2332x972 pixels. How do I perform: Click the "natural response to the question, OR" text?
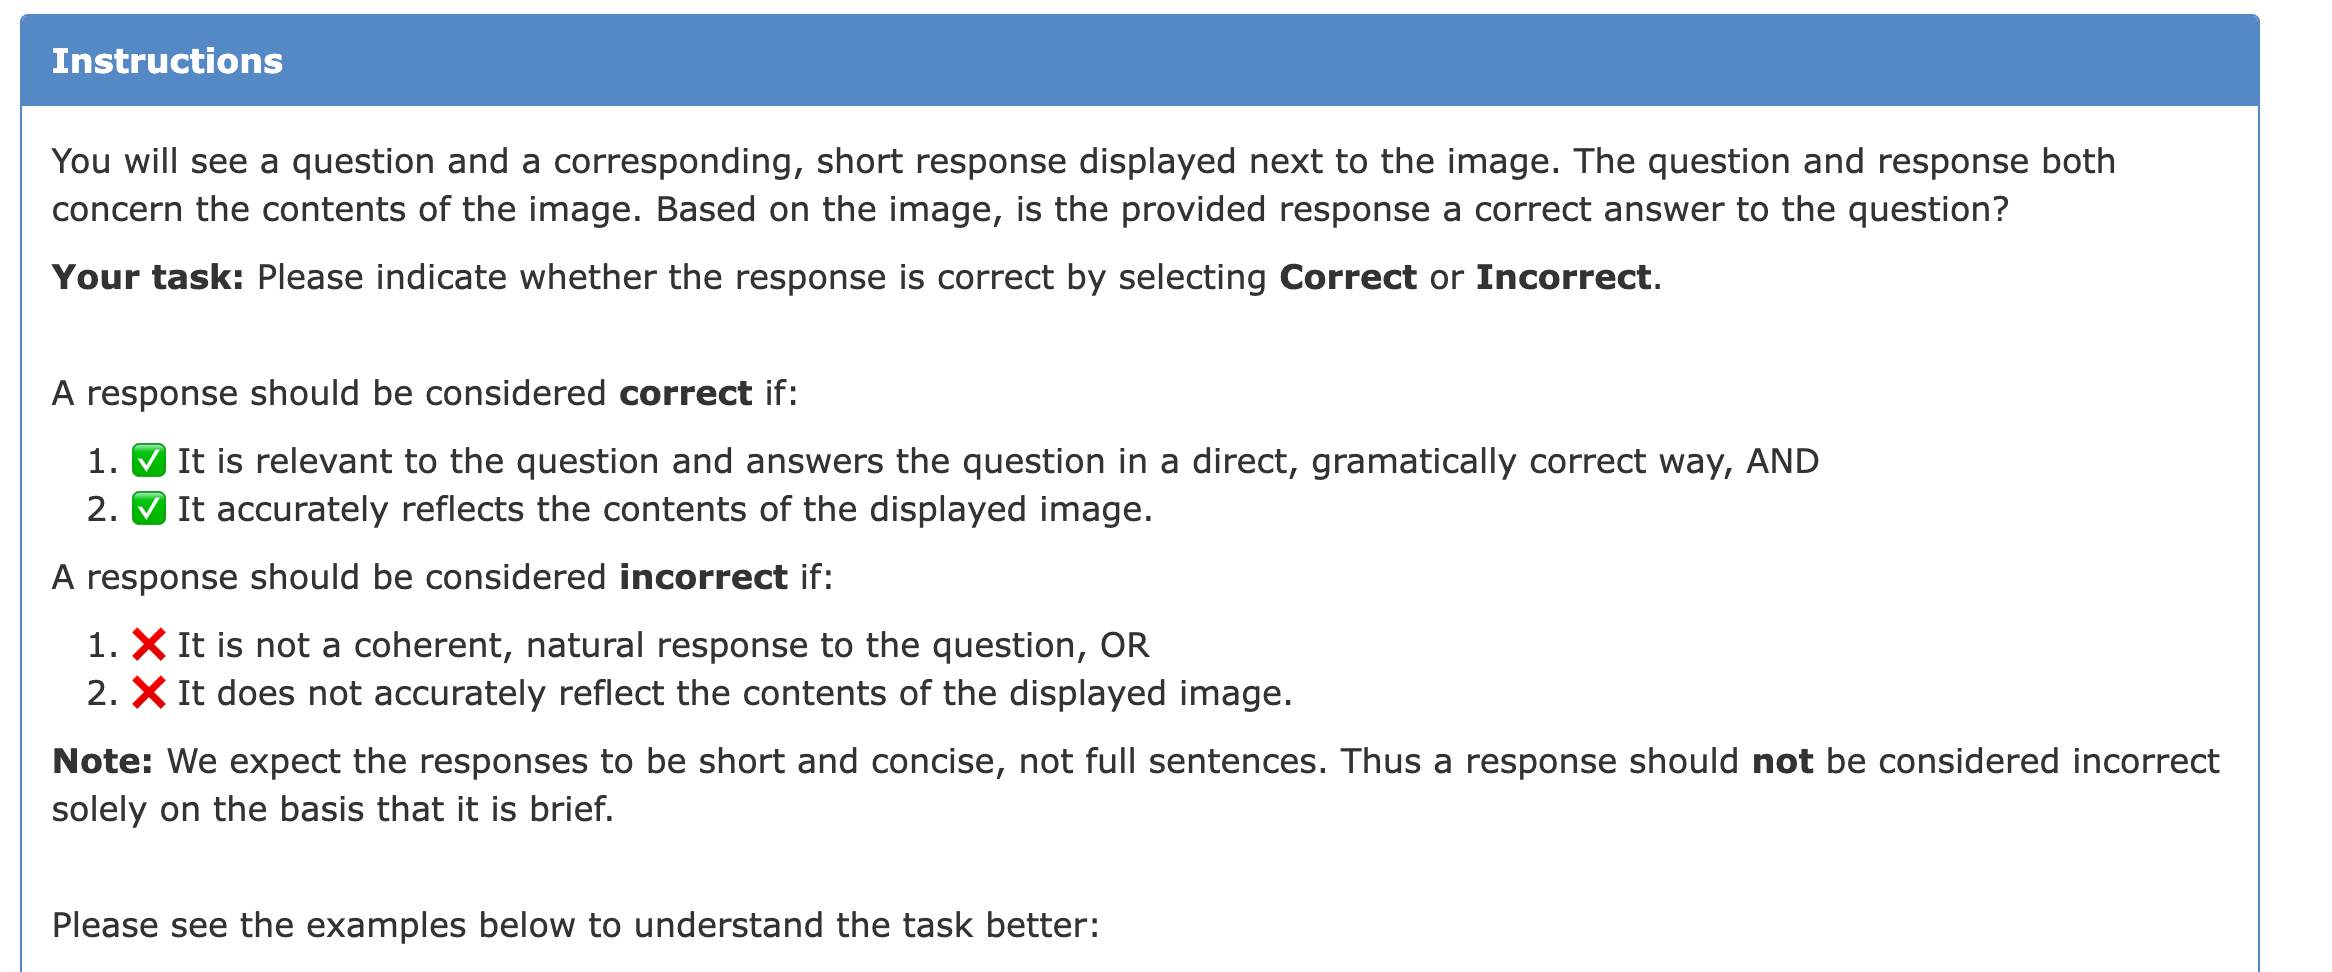[x=838, y=645]
